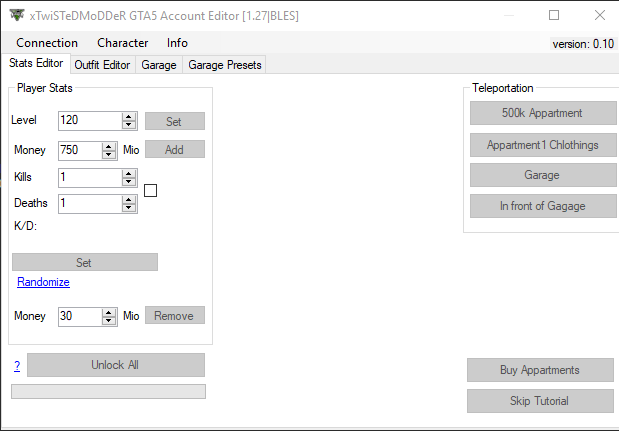Teleport to 500k Appartment
Image resolution: width=619 pixels, height=431 pixels.
(x=543, y=113)
